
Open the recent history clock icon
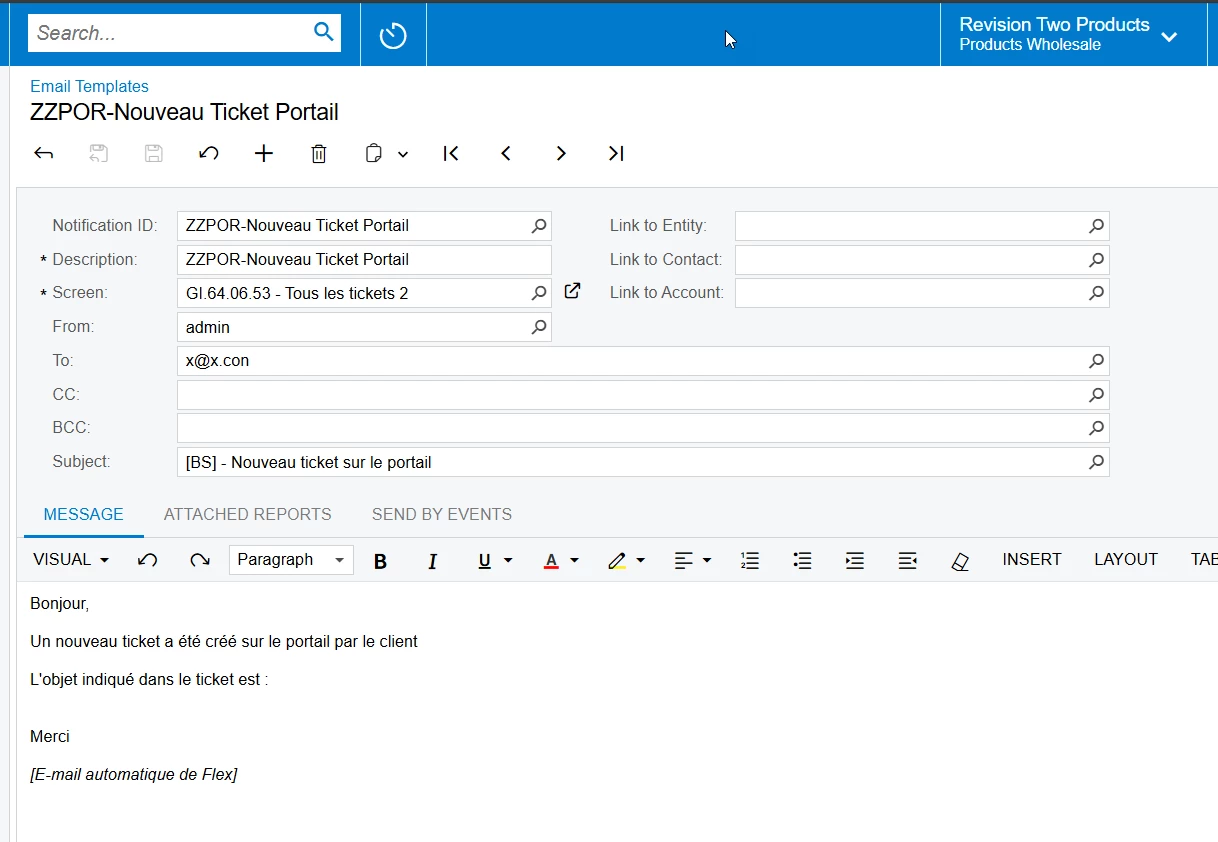pos(393,37)
